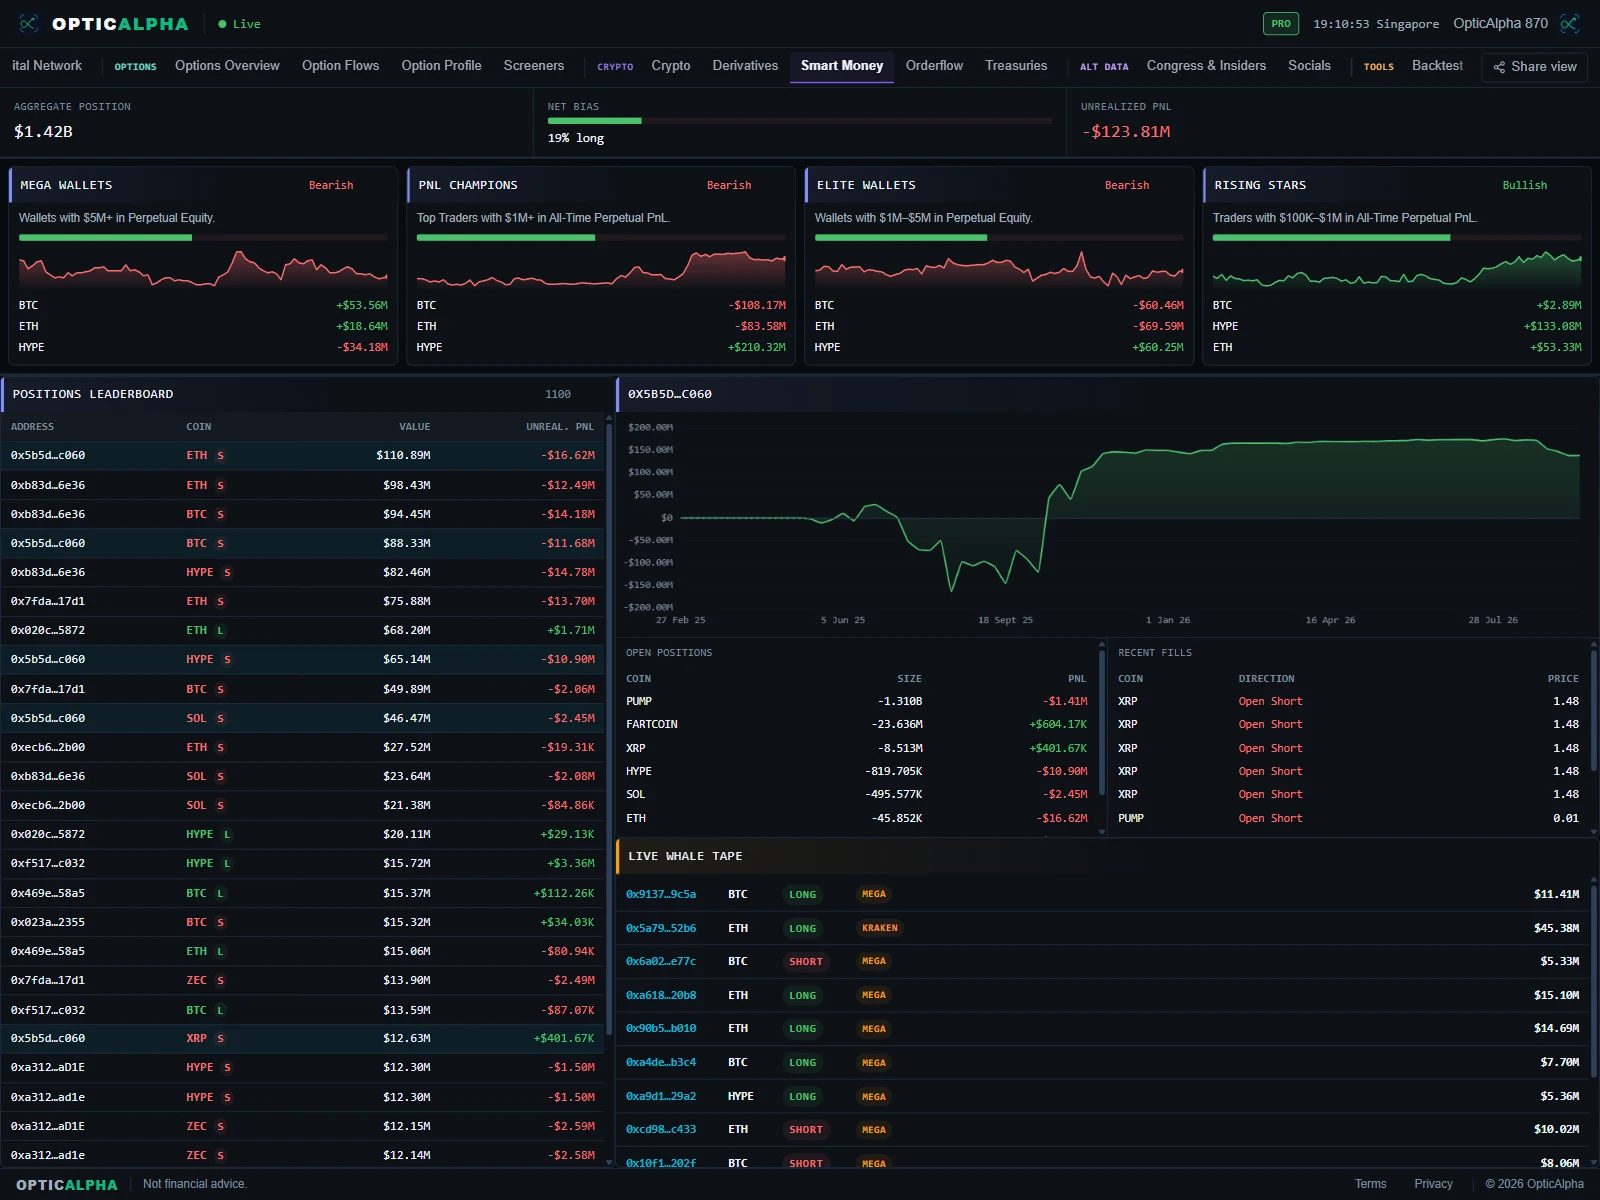The height and width of the screenshot is (1200, 1600).
Task: Click the KRAKEN tag in whale tape
Action: [880, 929]
